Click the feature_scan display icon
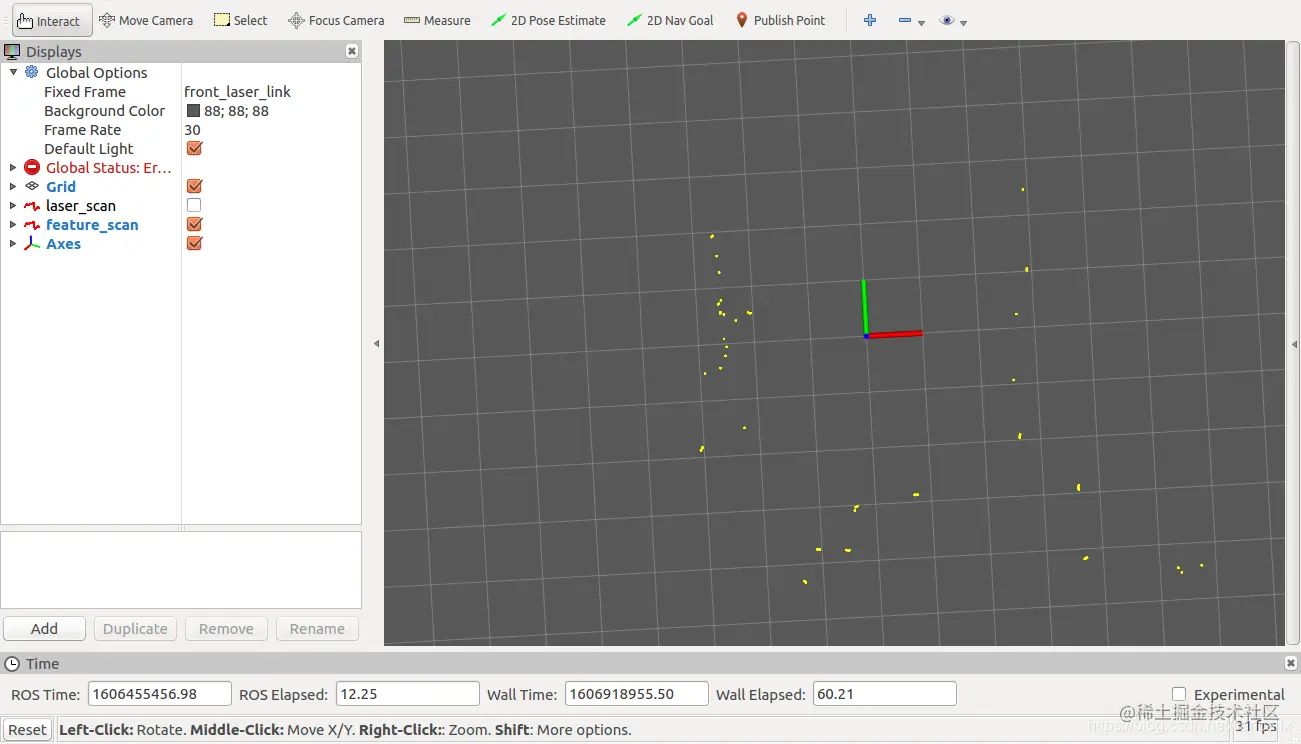 (x=32, y=225)
